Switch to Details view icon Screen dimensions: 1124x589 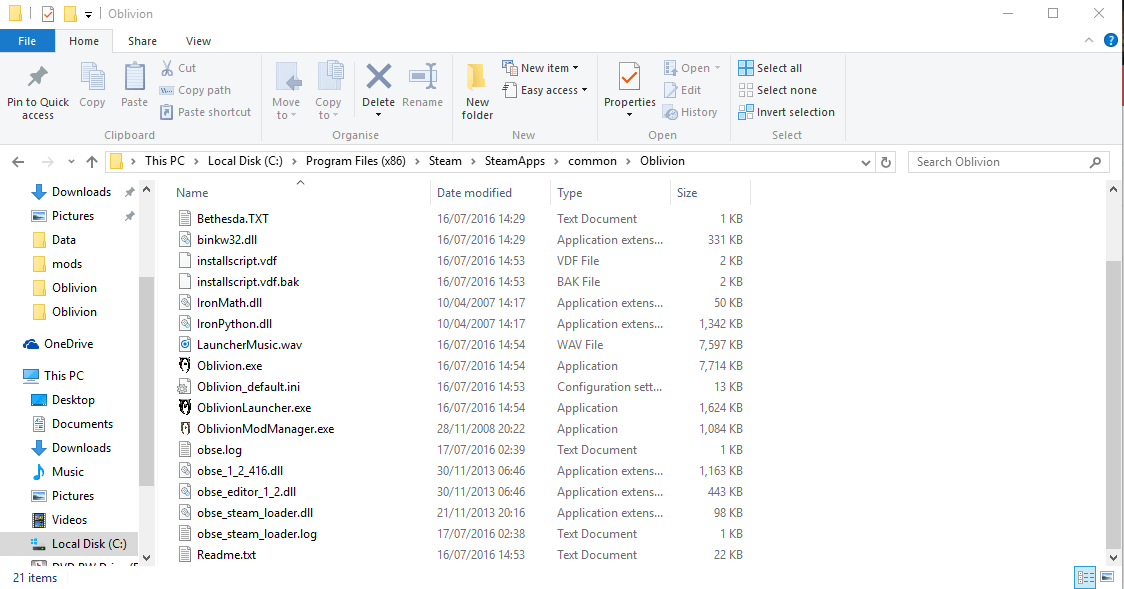(1085, 577)
